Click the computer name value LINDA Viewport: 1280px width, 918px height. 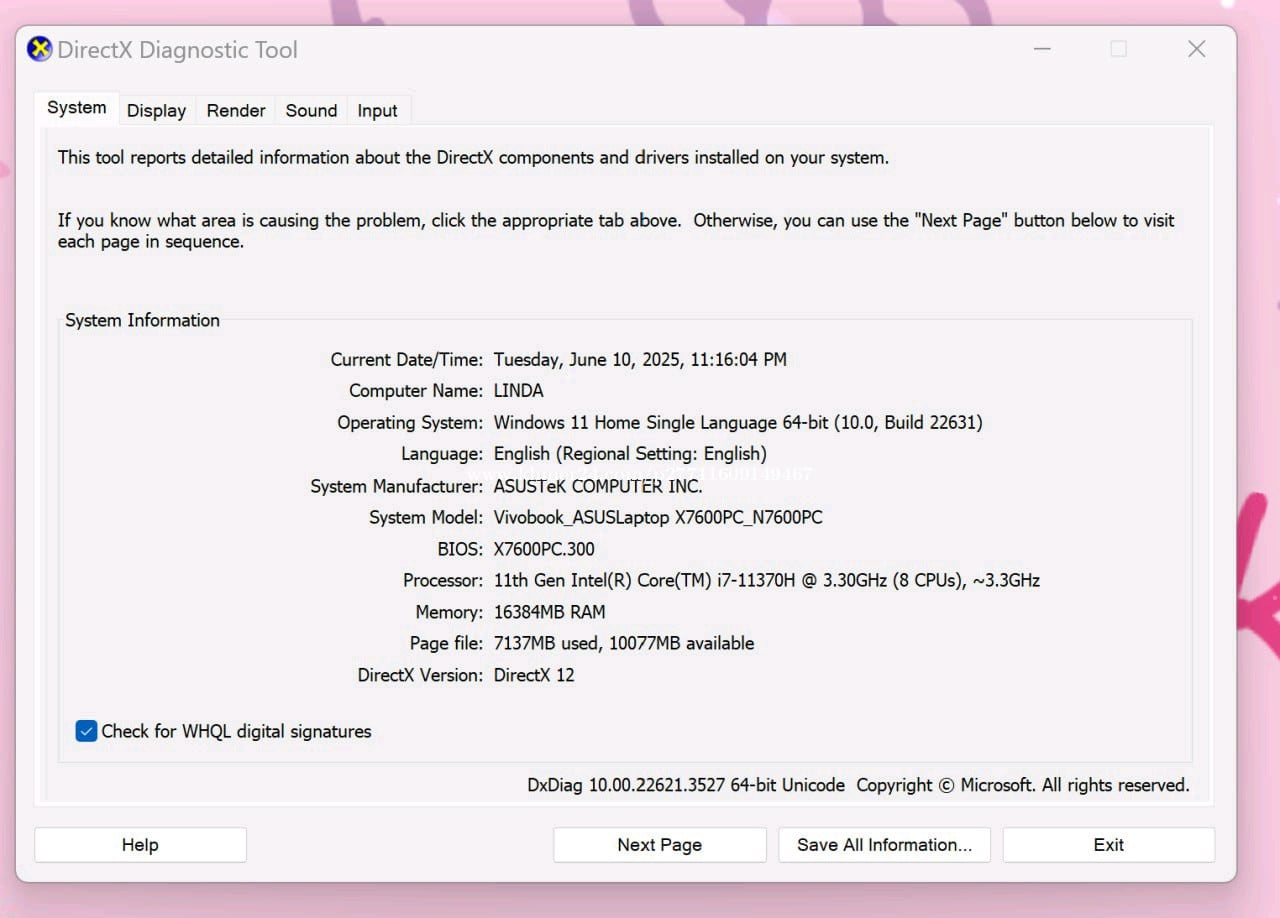click(518, 391)
